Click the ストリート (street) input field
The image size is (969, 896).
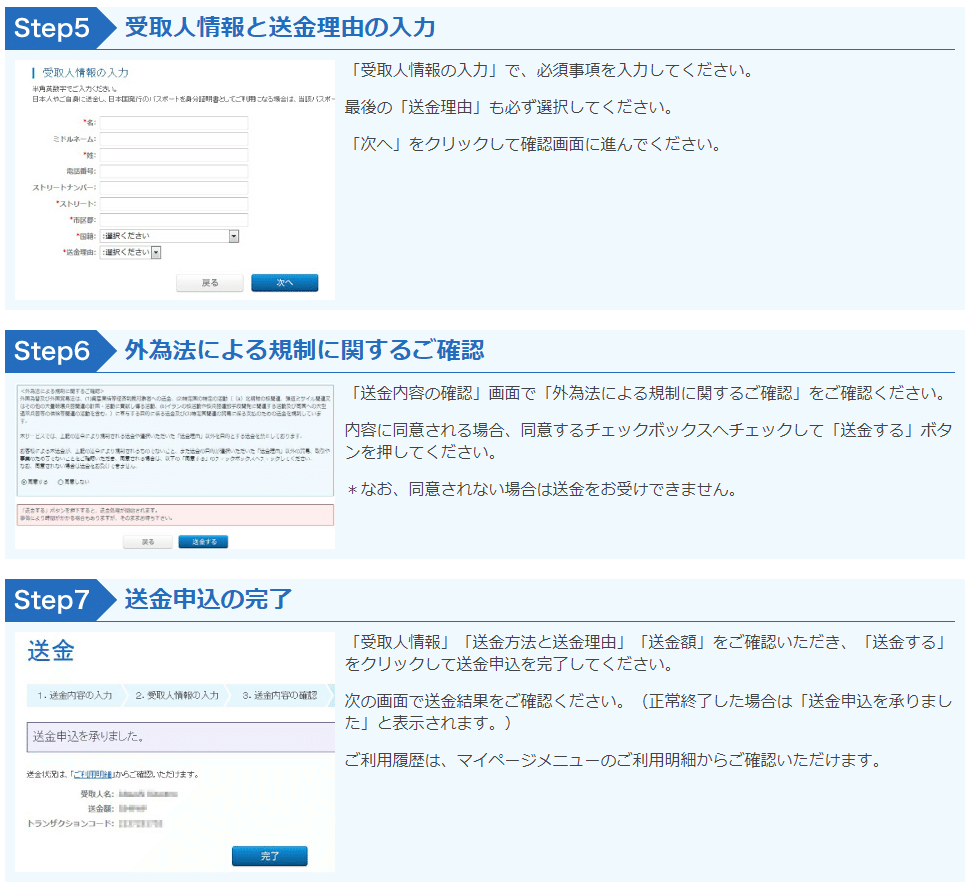click(172, 203)
